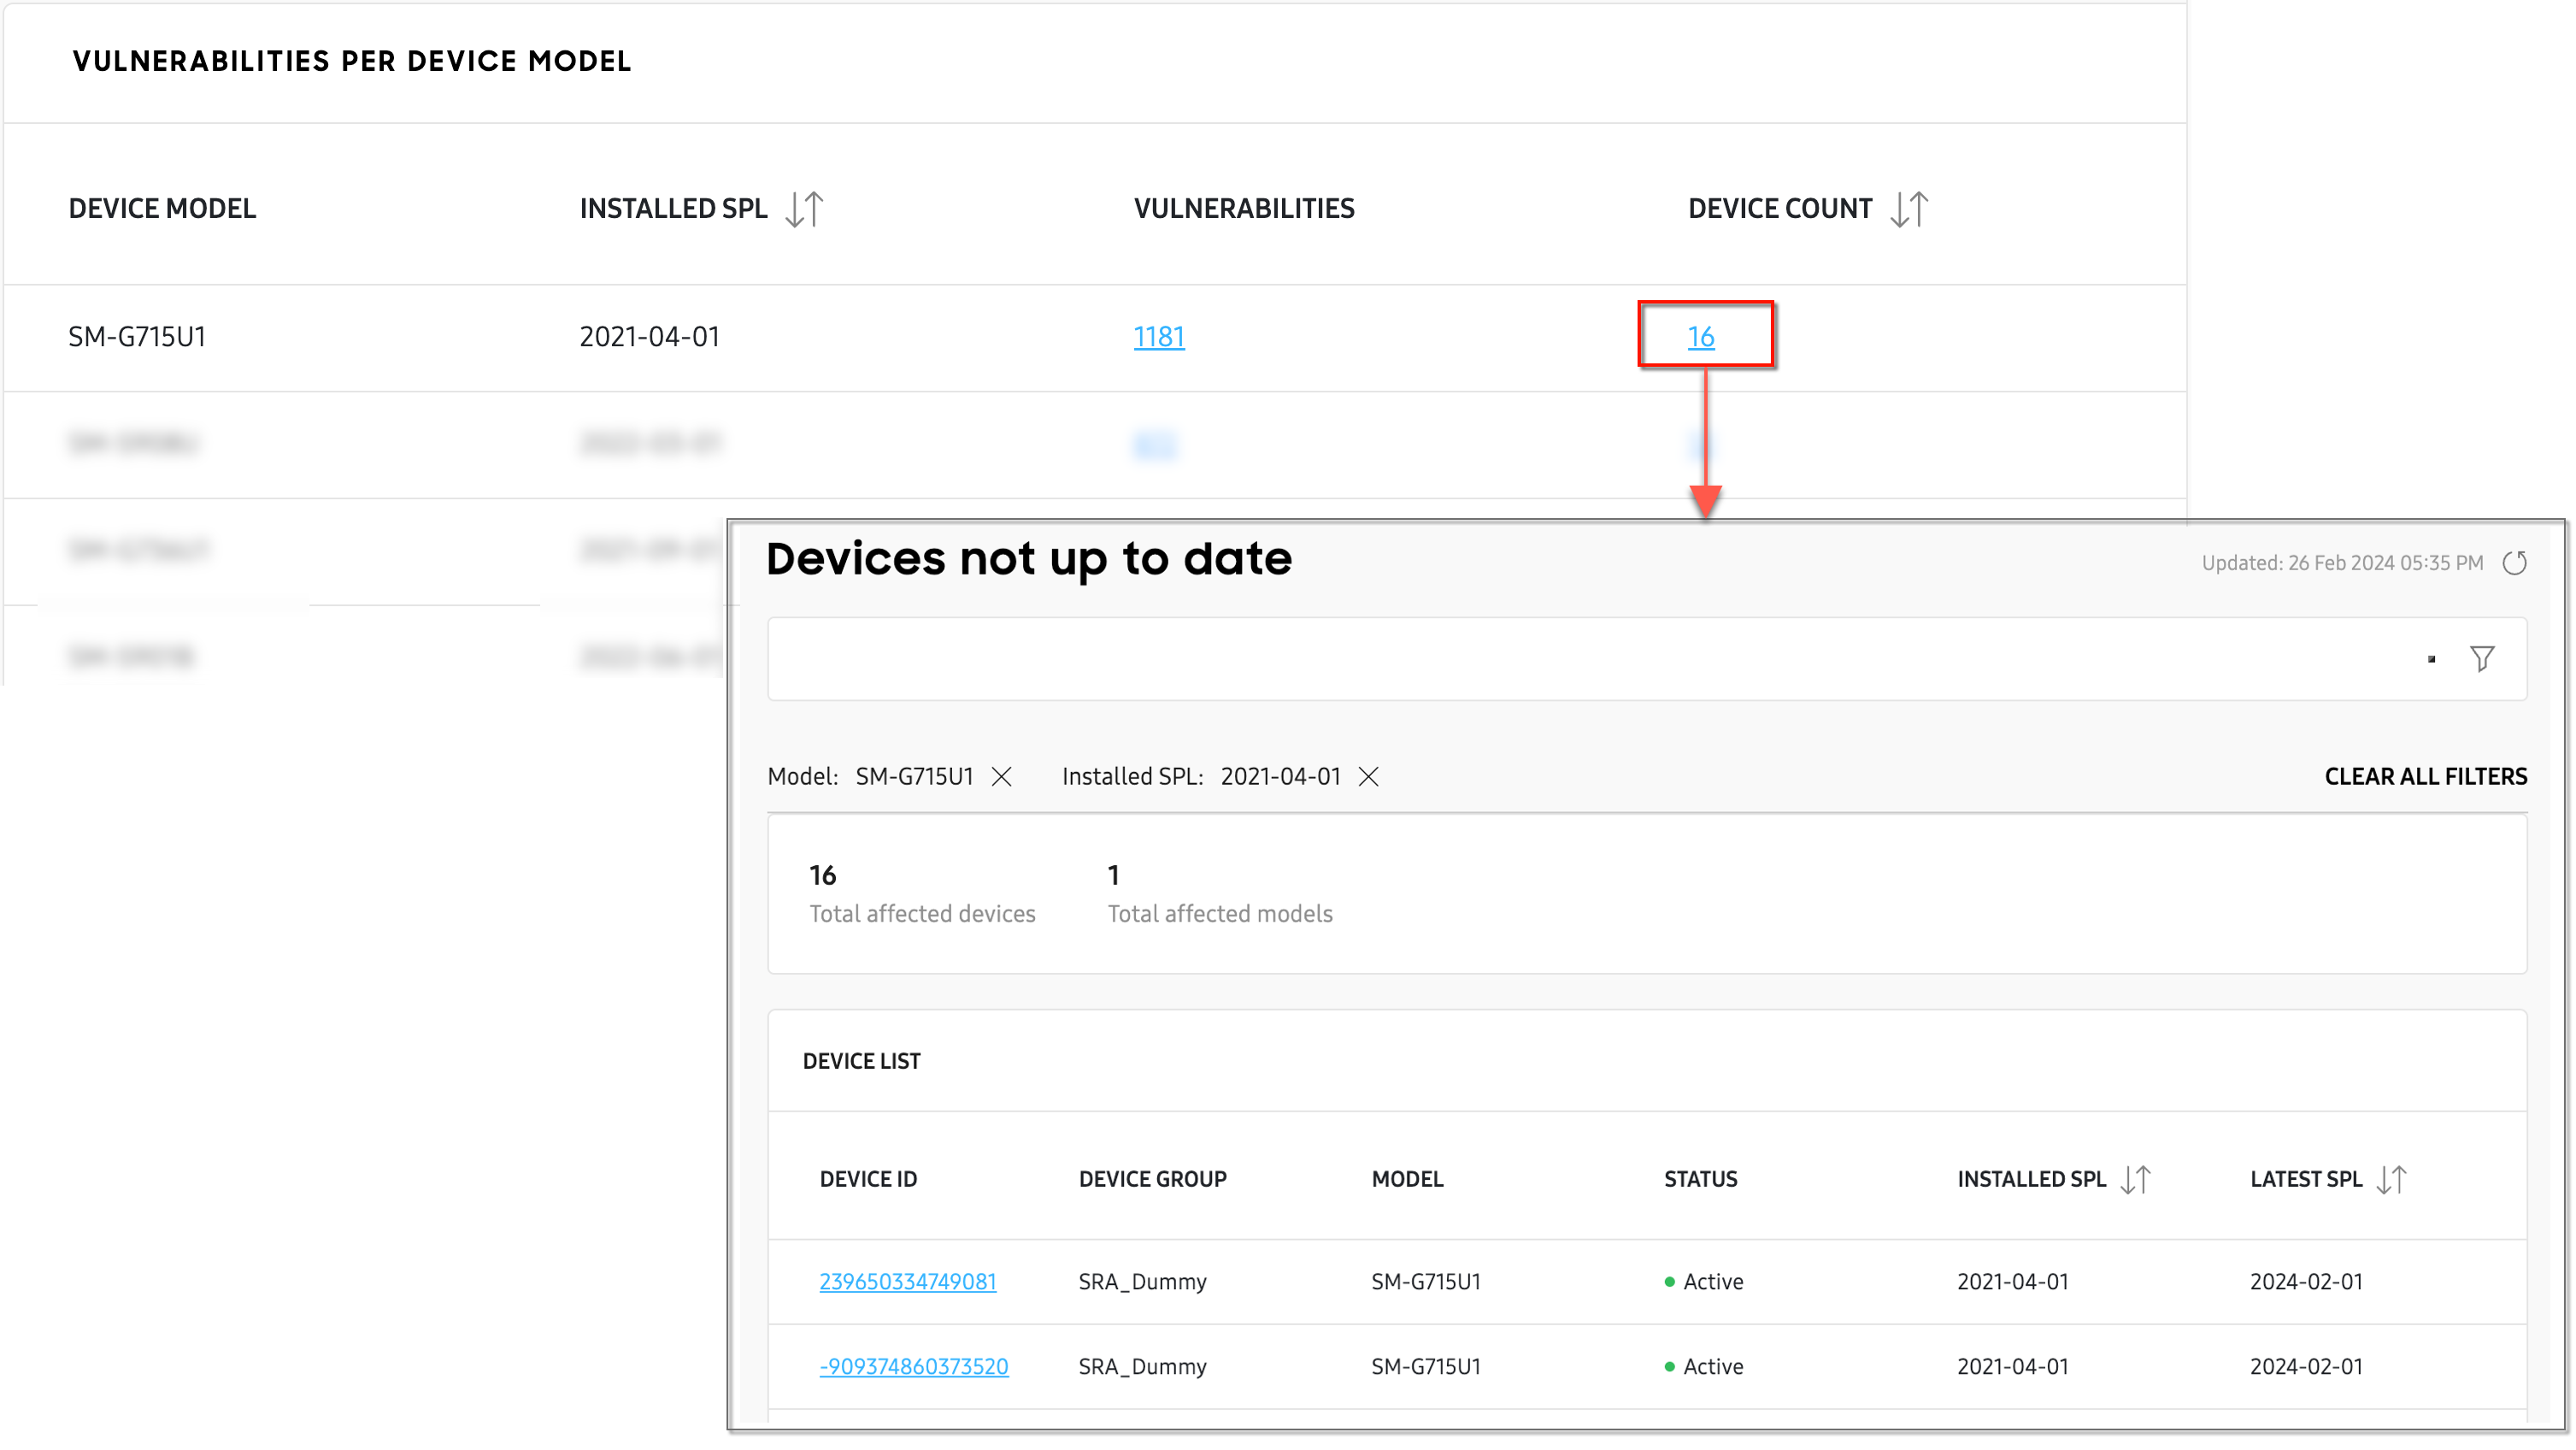Refresh the Devices not up to date page
The image size is (2576, 1450).
pos(2514,563)
